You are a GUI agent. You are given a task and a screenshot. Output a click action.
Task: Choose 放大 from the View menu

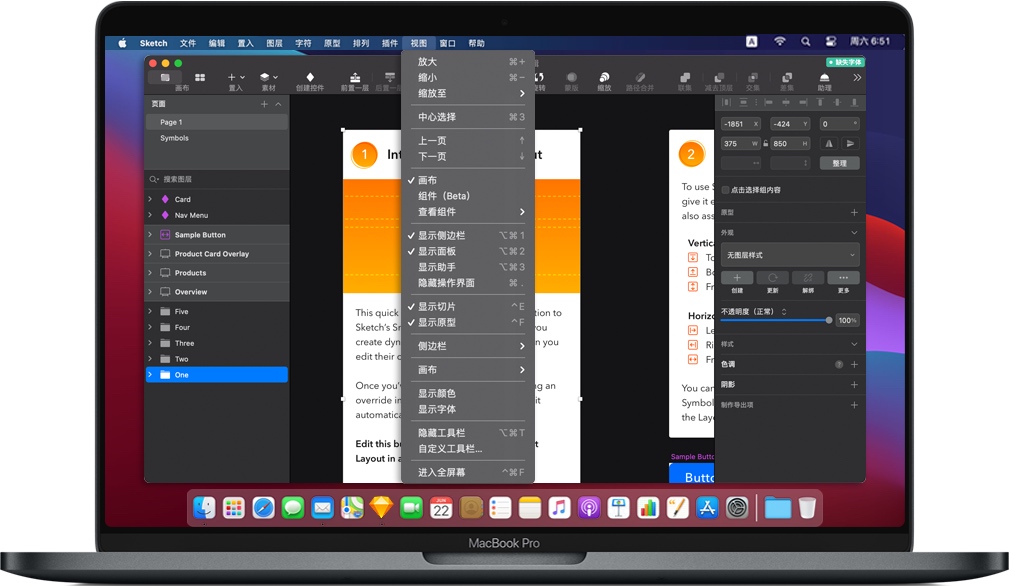(467, 62)
